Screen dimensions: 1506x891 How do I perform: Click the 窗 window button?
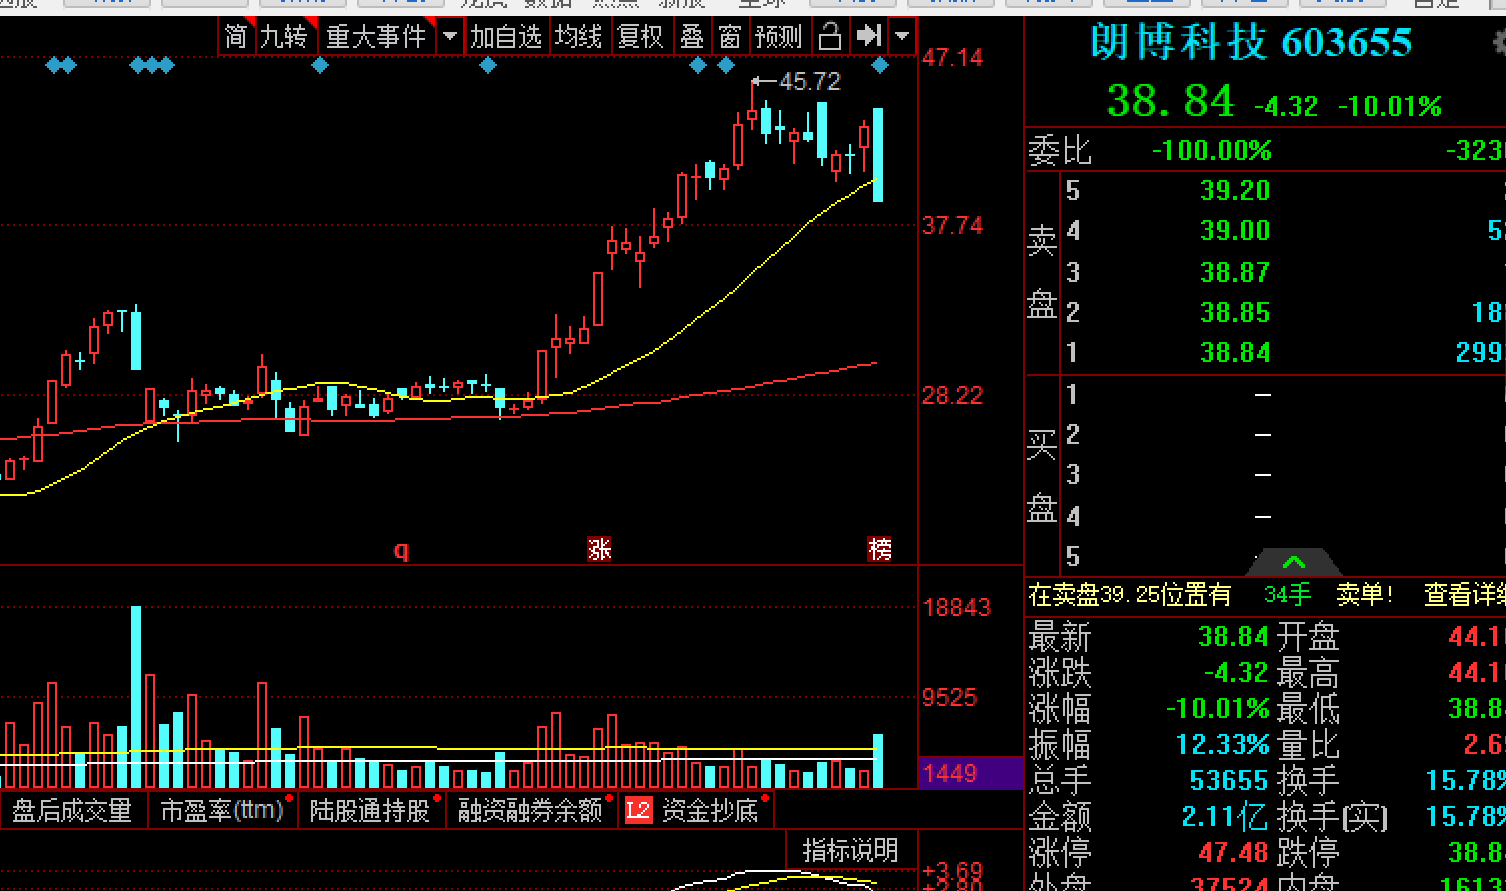730,37
